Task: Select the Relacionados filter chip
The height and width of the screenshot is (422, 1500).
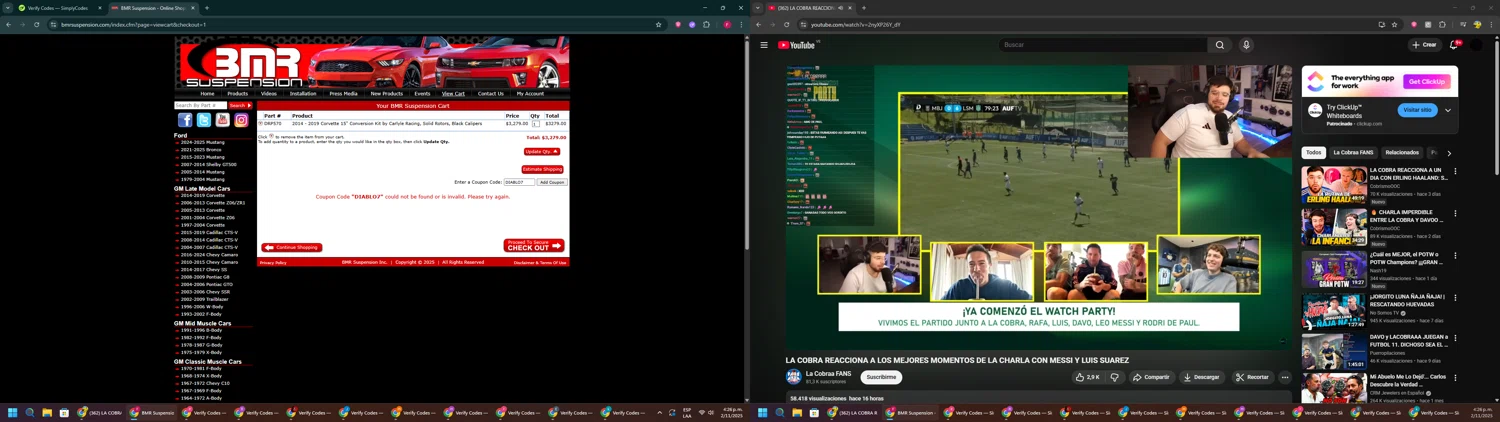Action: click(1402, 152)
